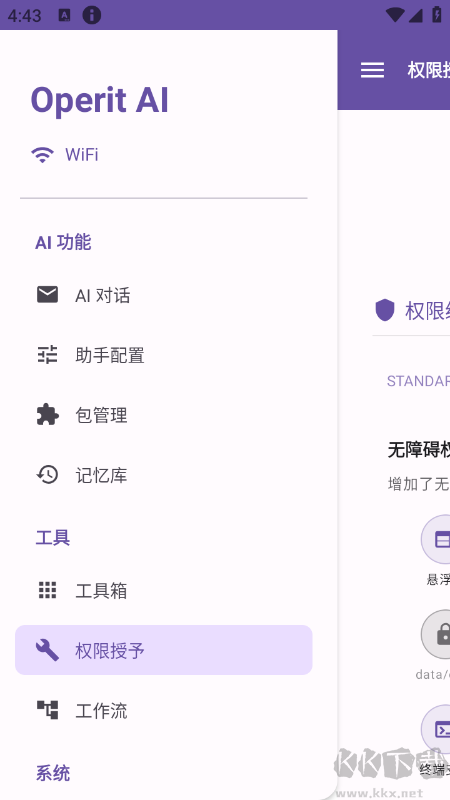Tap the 助手配置 sliders icon
Viewport: 450px width, 800px height.
click(47, 355)
